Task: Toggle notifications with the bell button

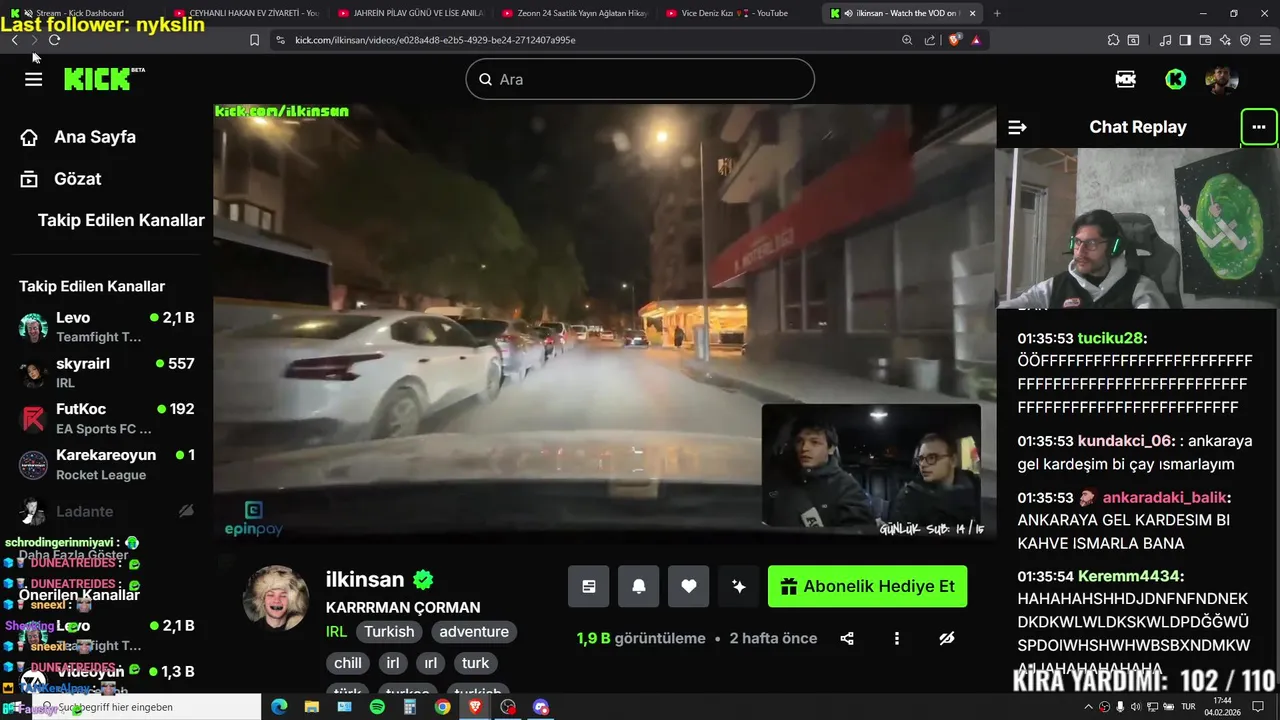Action: click(x=639, y=586)
